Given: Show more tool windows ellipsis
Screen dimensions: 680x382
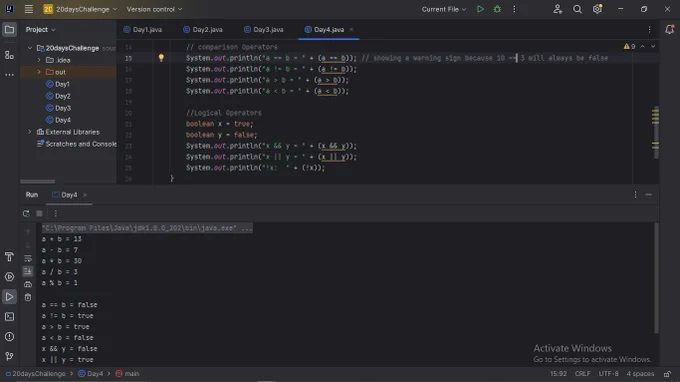Looking at the screenshot, I should [x=9, y=75].
